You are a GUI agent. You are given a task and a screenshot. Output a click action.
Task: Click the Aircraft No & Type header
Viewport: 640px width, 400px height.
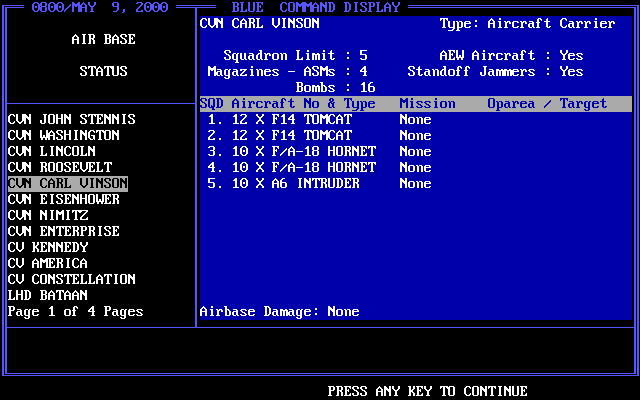coord(304,103)
